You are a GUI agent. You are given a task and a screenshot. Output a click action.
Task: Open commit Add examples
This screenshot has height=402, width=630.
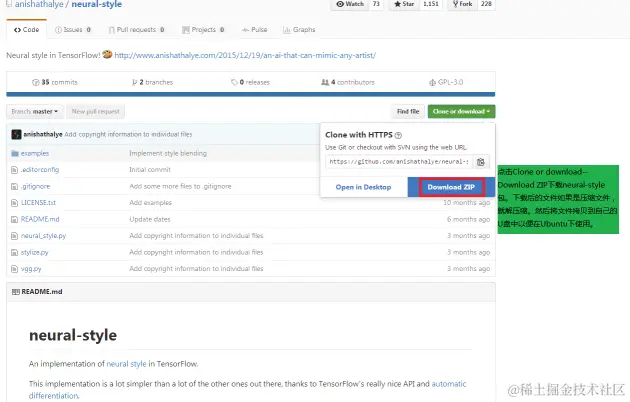tap(150, 203)
